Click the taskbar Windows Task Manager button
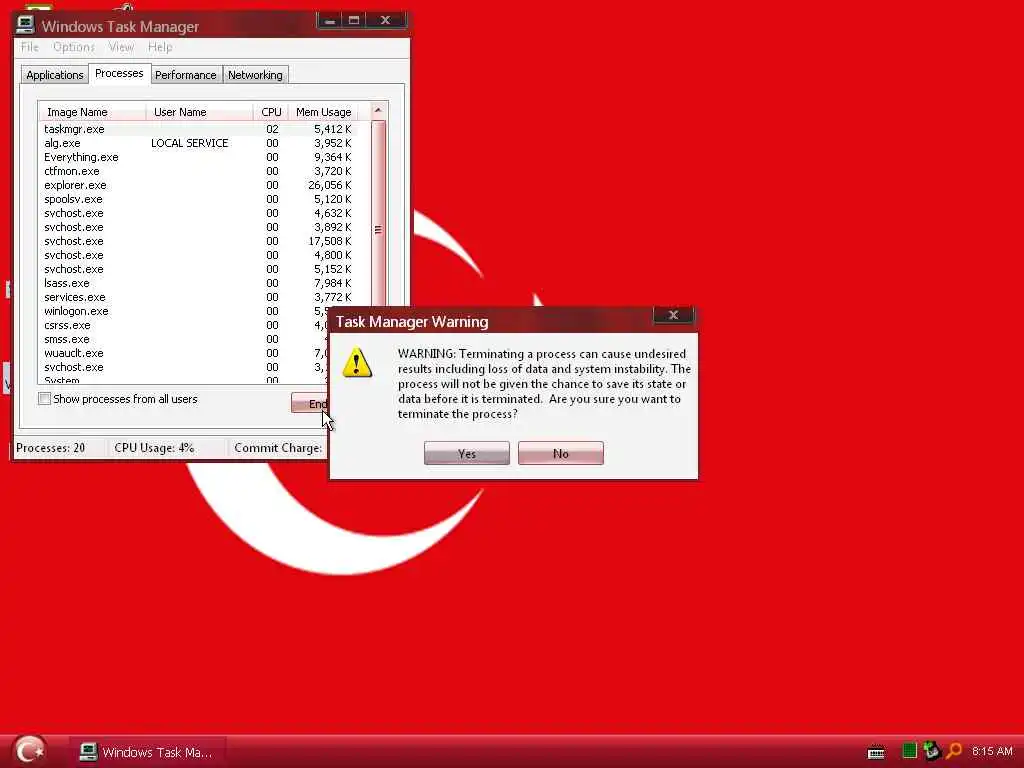Viewport: 1024px width, 768px height. pos(147,752)
